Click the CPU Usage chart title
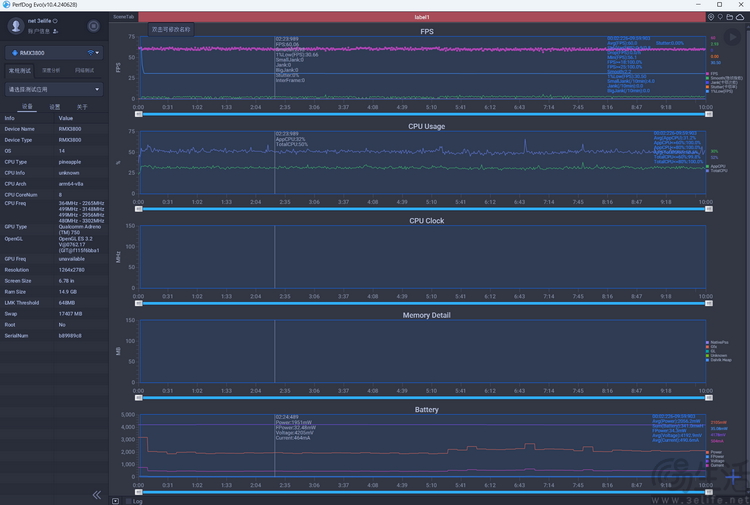The height and width of the screenshot is (505, 750). (427, 126)
